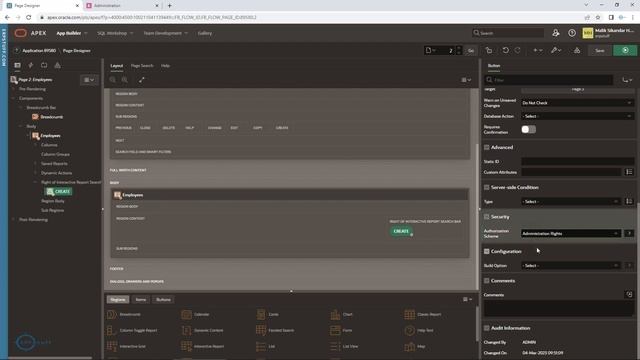The image size is (640, 360).
Task: Expand the layout pane to full size
Action: [x=142, y=80]
